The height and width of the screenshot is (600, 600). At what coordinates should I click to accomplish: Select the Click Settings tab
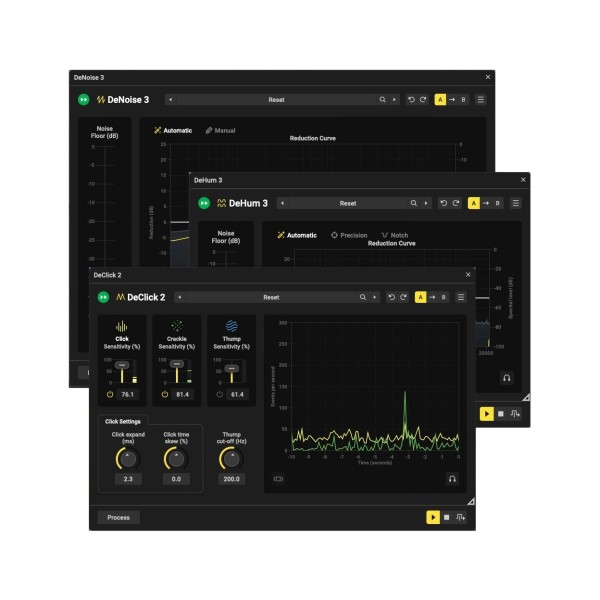click(x=123, y=422)
